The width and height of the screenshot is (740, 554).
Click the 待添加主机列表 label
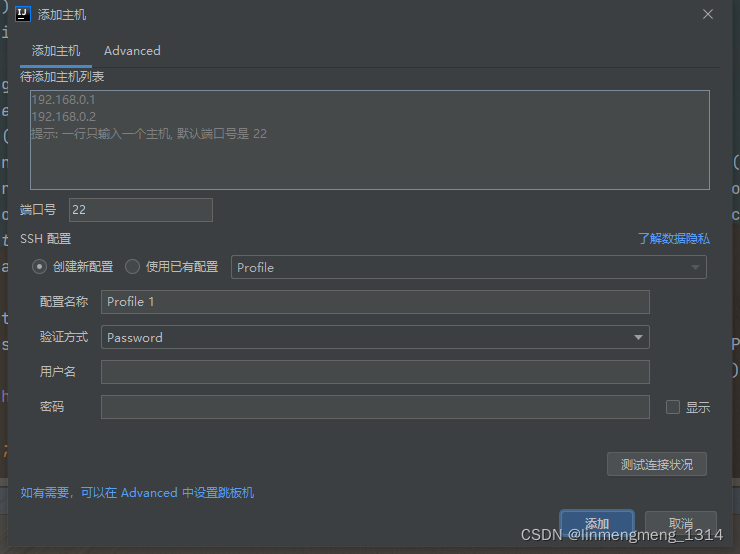62,76
